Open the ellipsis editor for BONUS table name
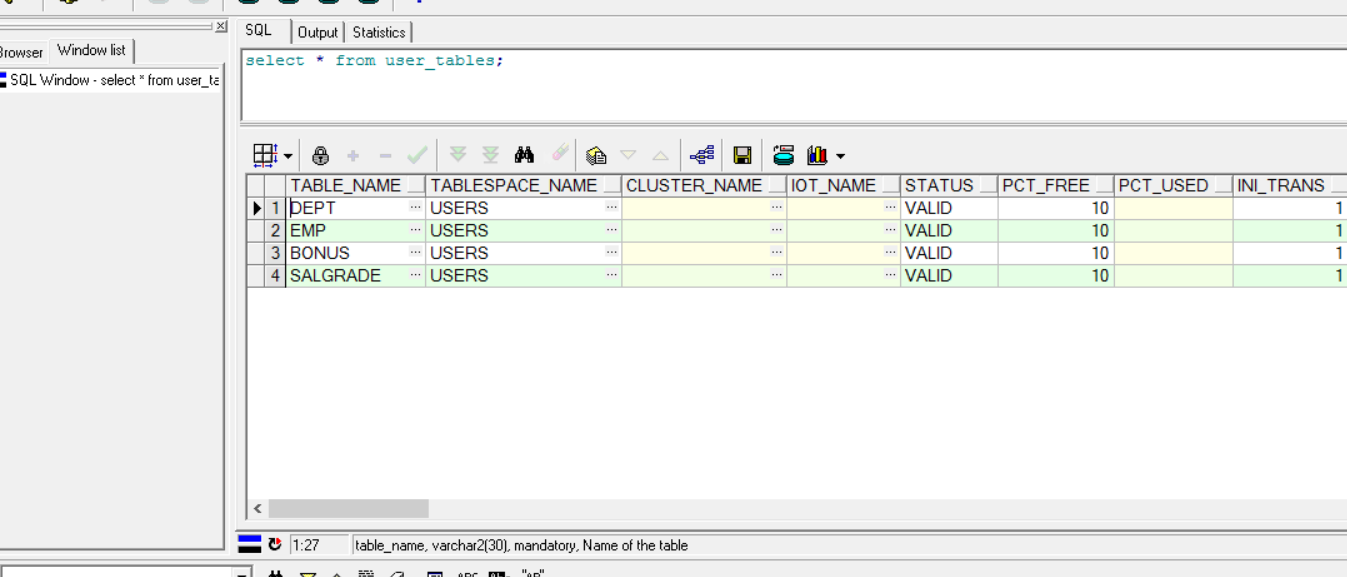This screenshot has width=1347, height=577. 415,252
